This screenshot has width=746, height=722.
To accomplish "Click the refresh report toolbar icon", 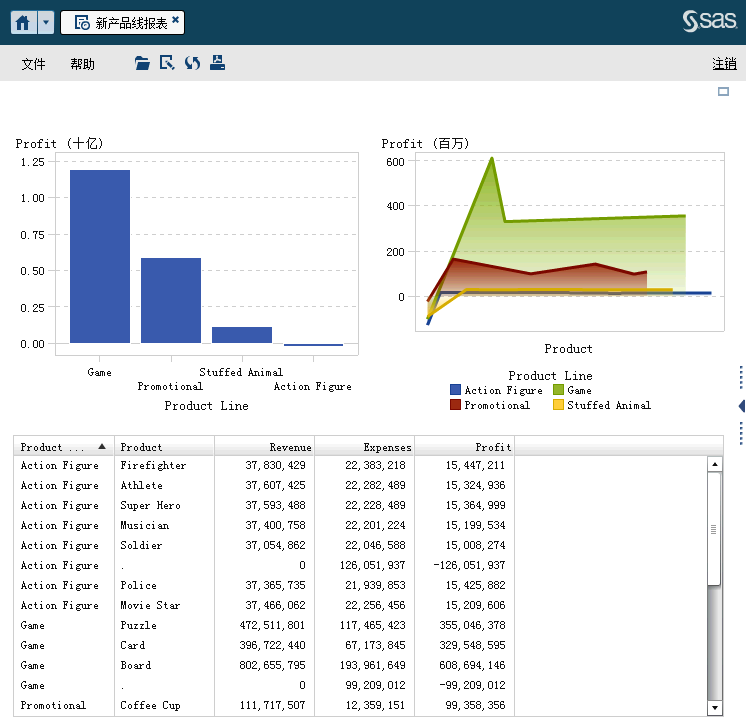I will click(x=192, y=63).
